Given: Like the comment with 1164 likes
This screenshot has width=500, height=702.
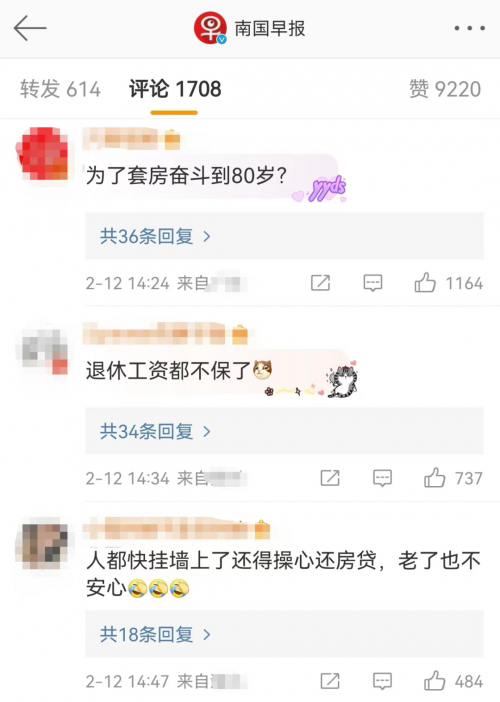Looking at the screenshot, I should pyautogui.click(x=424, y=283).
